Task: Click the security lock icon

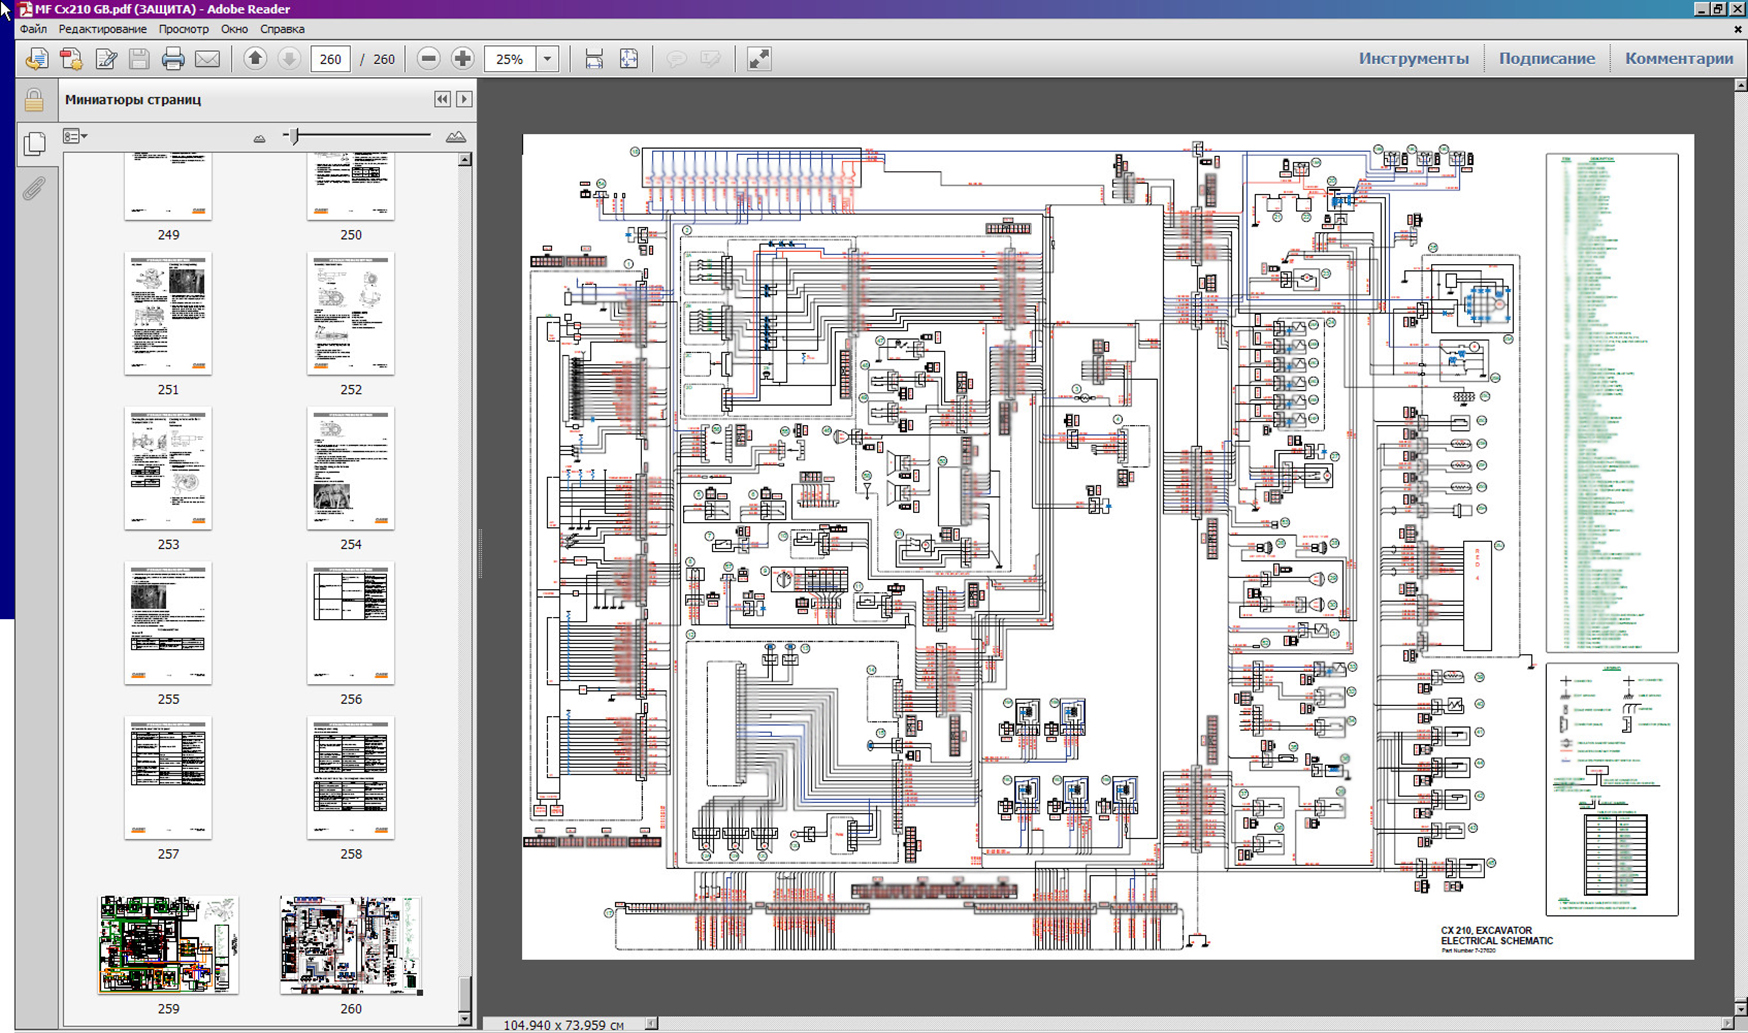Action: pos(34,100)
